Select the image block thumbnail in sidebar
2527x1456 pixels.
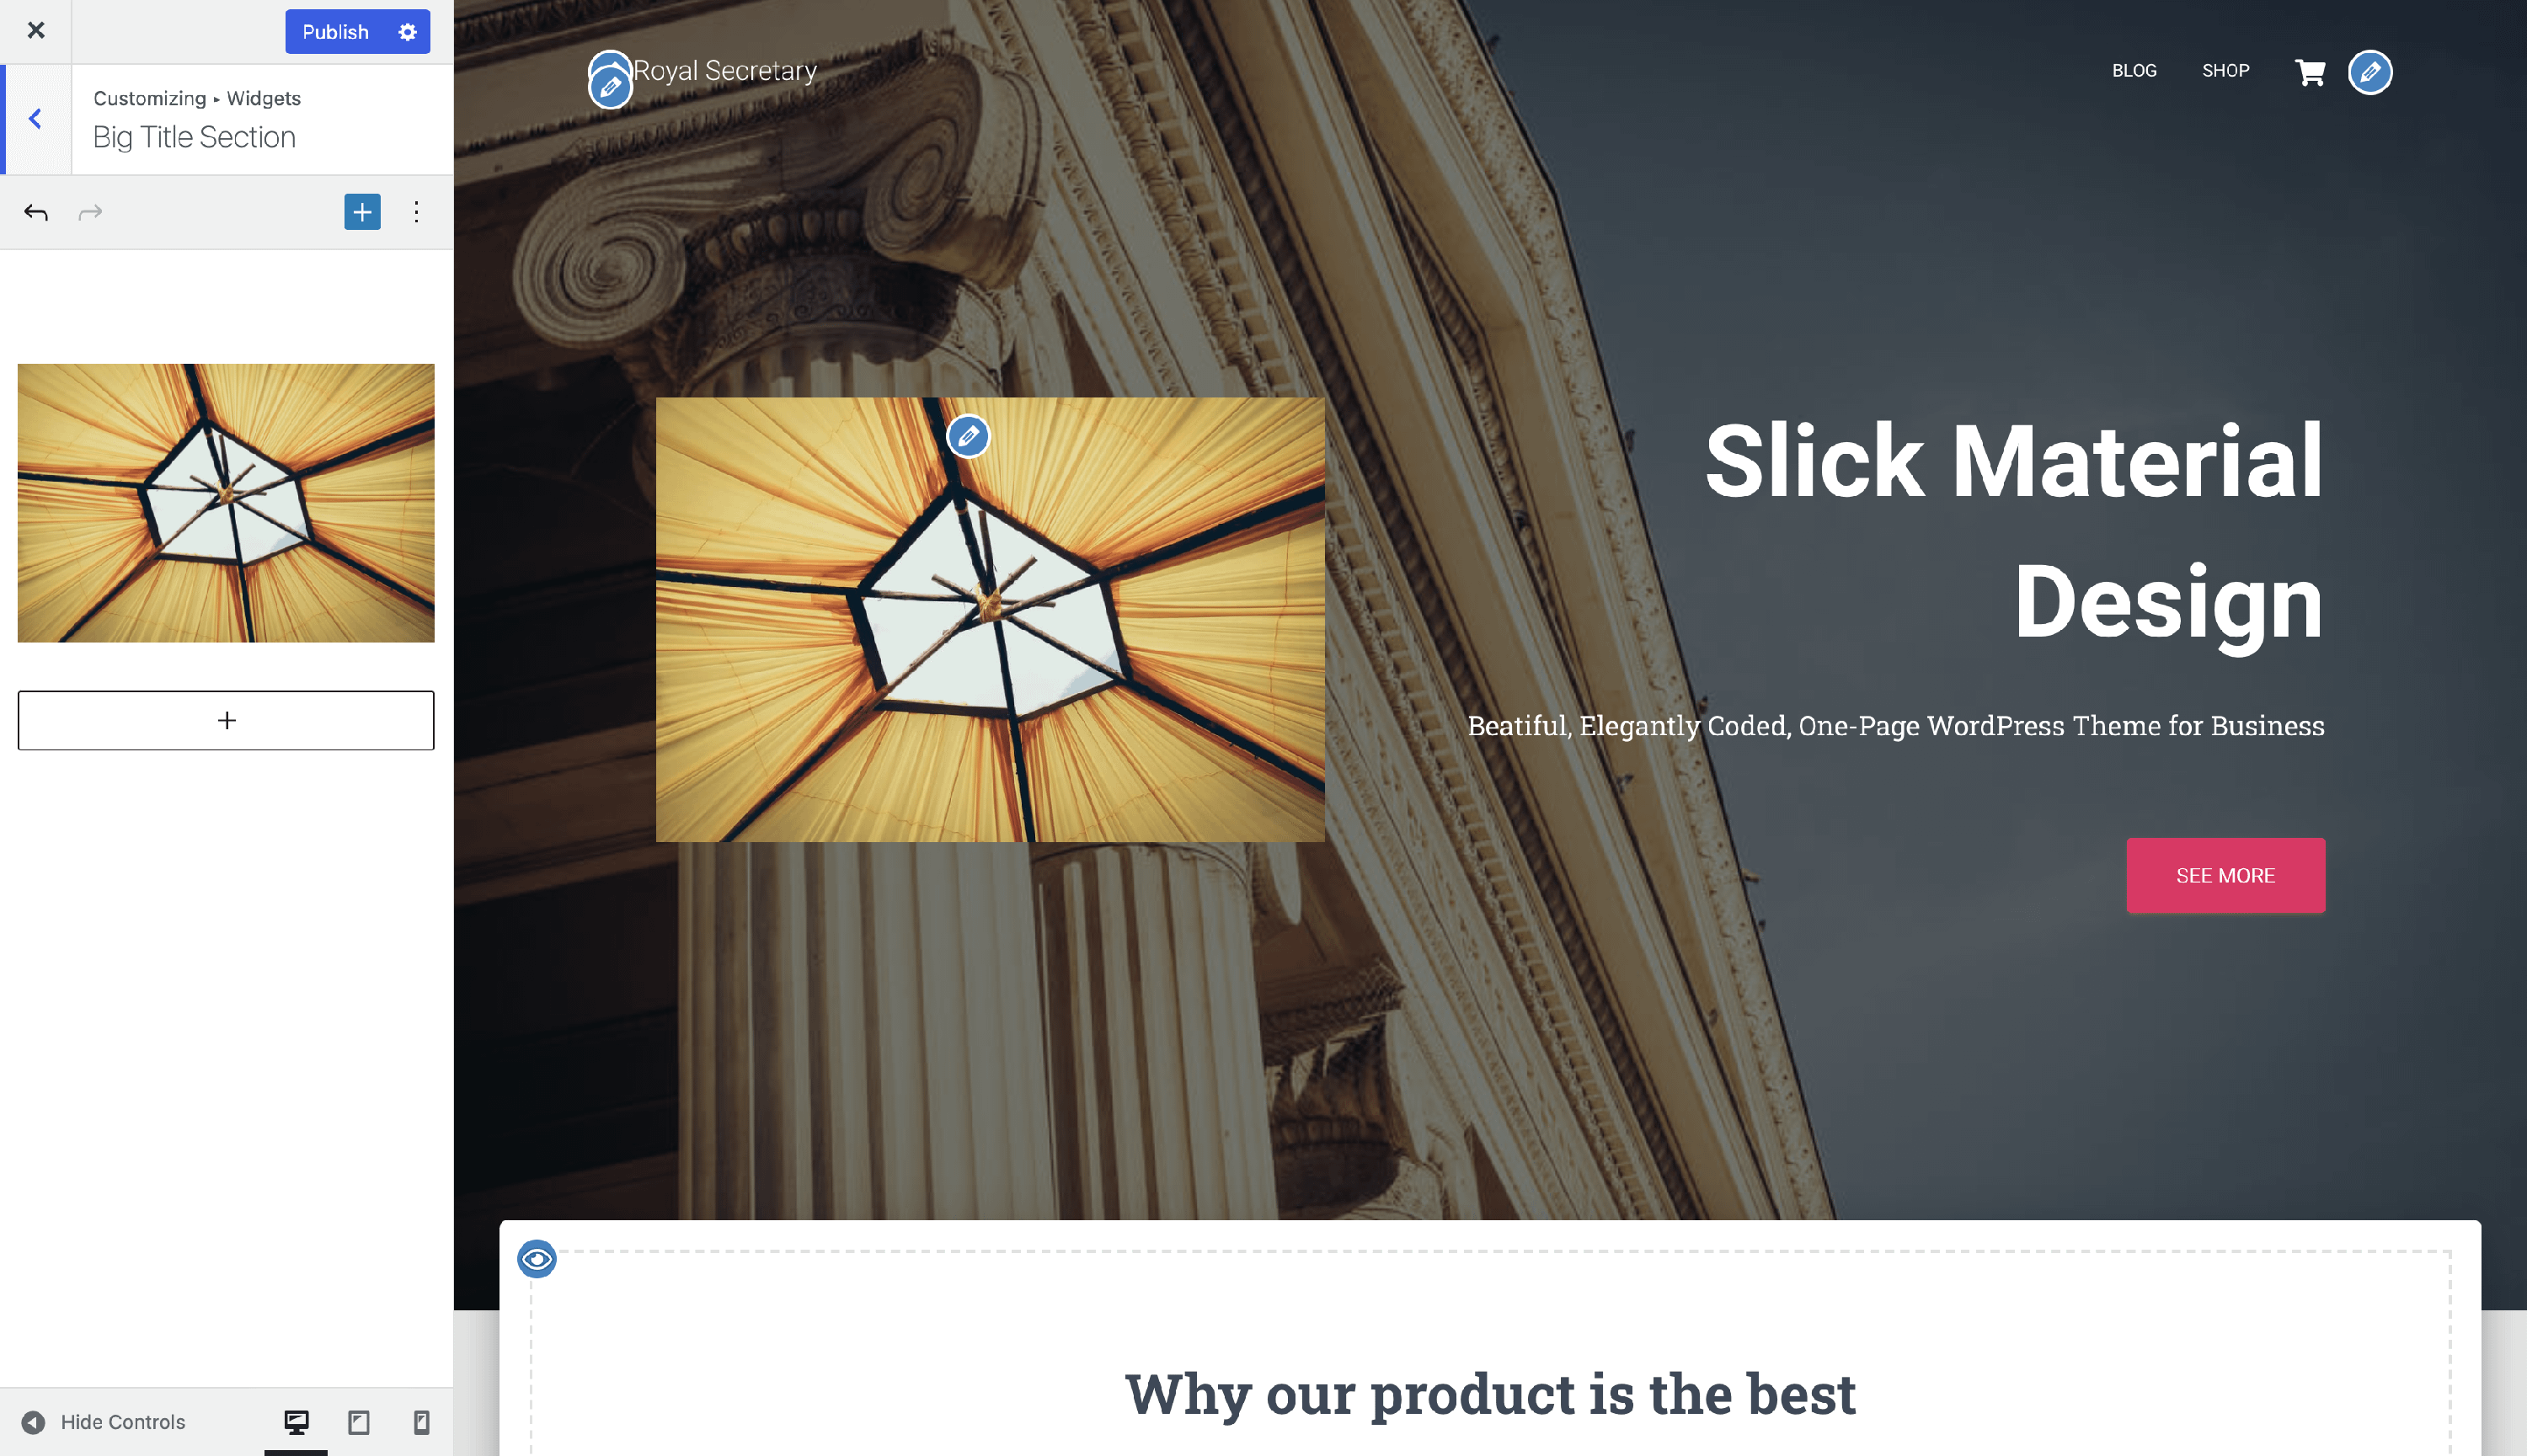[x=226, y=503]
